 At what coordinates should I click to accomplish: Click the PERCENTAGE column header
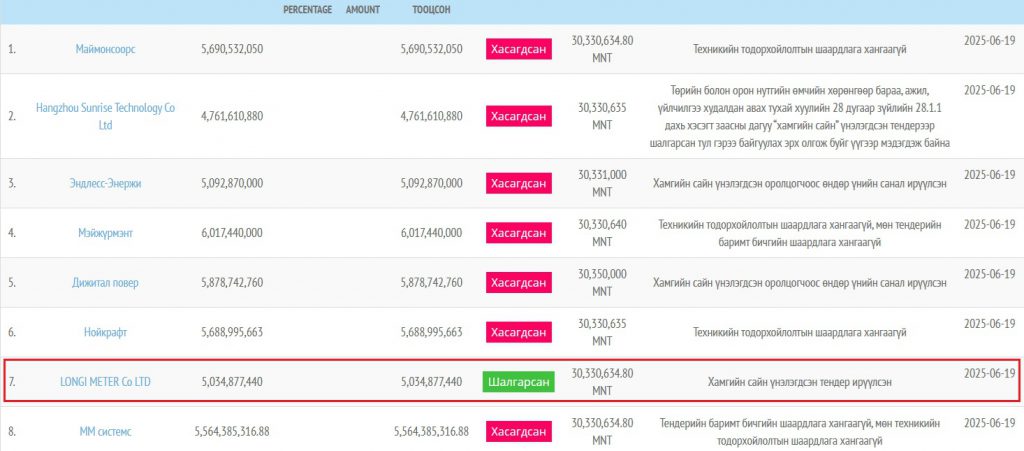309,9
